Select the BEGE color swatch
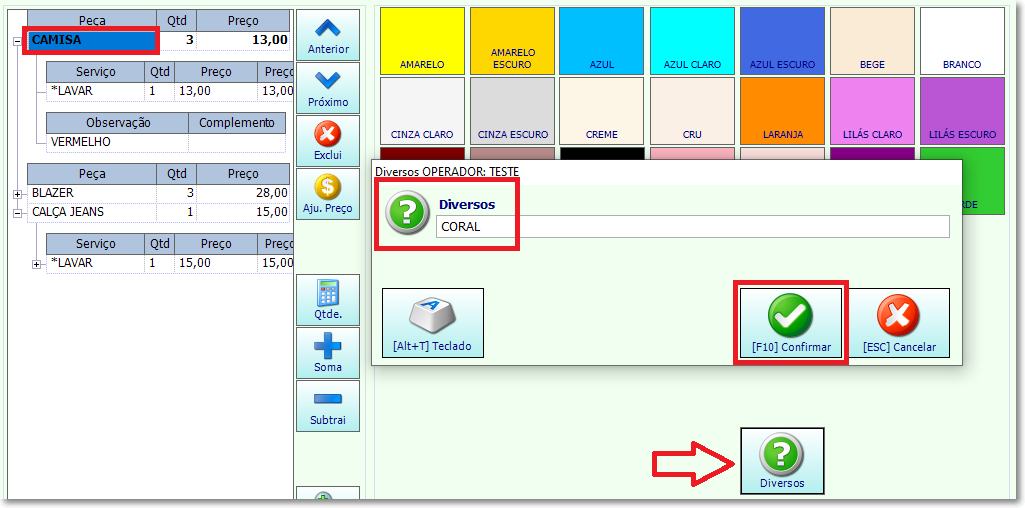This screenshot has width=1025, height=508. (873, 41)
